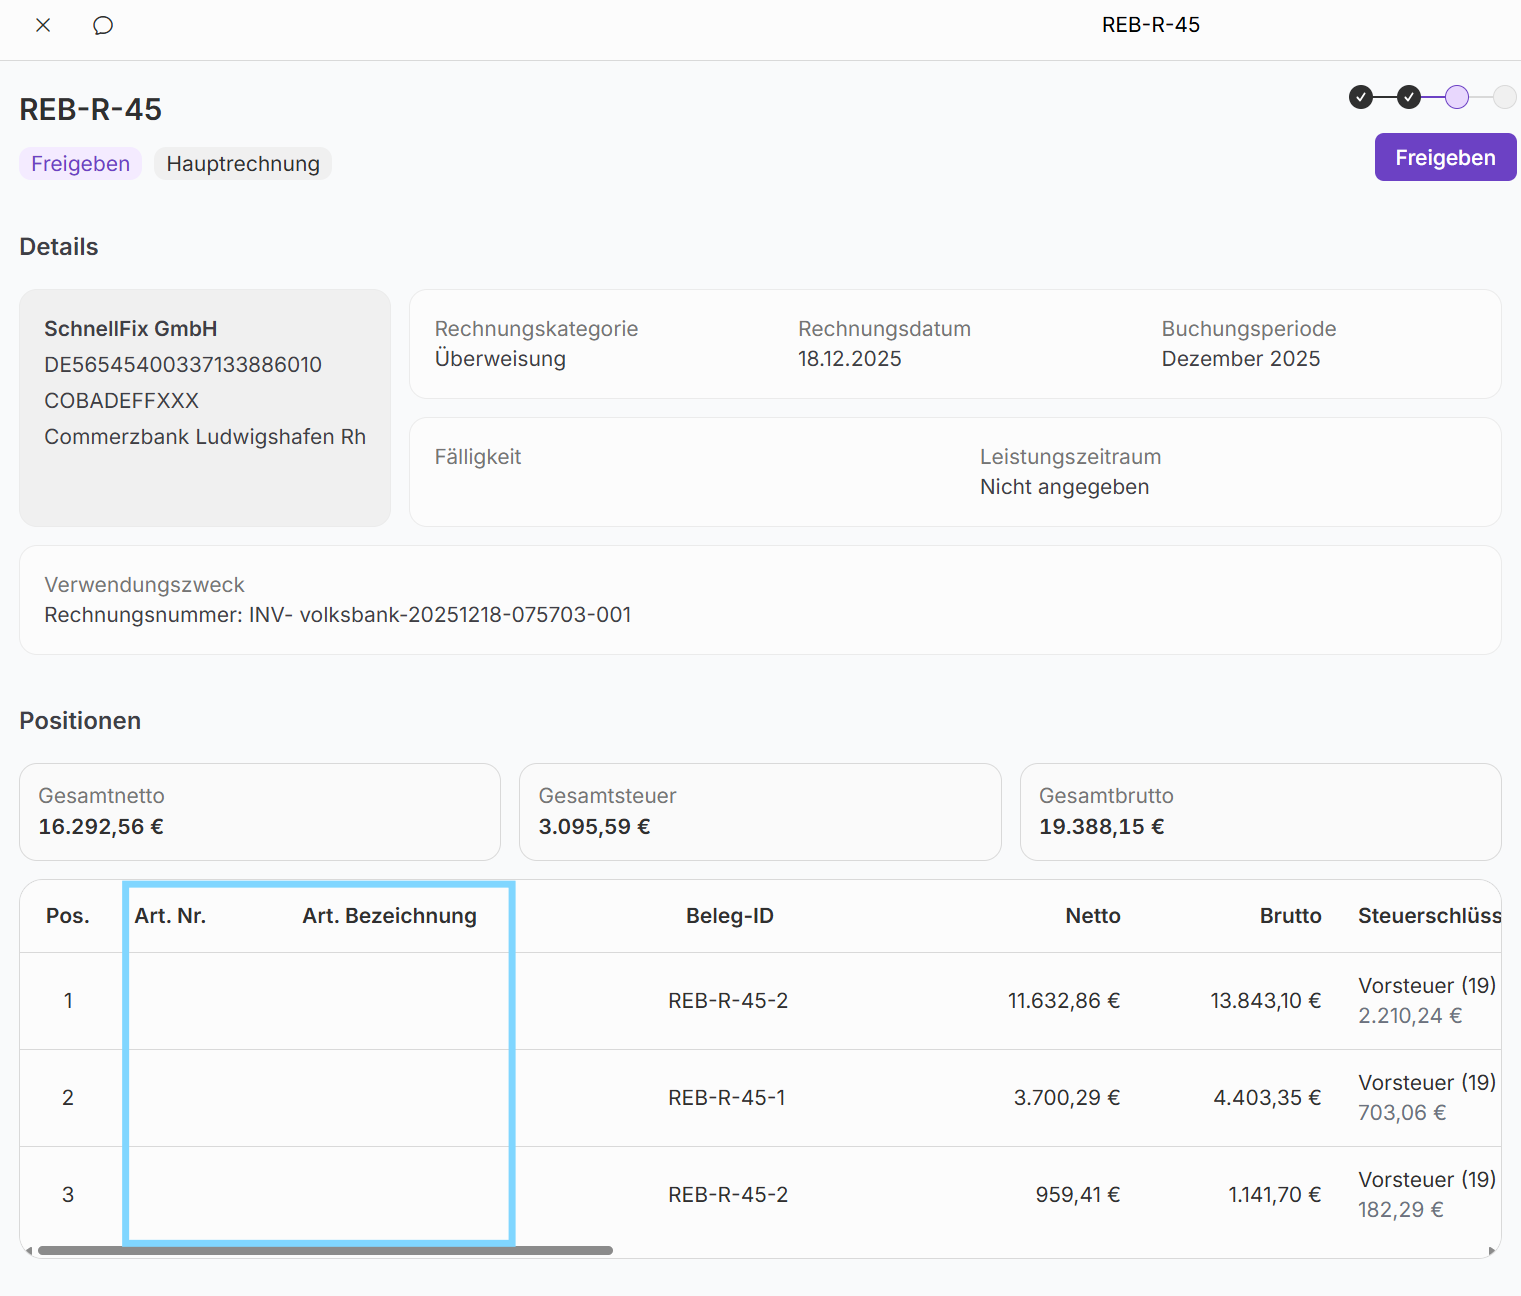Click the Freigeben status tag

(x=80, y=164)
